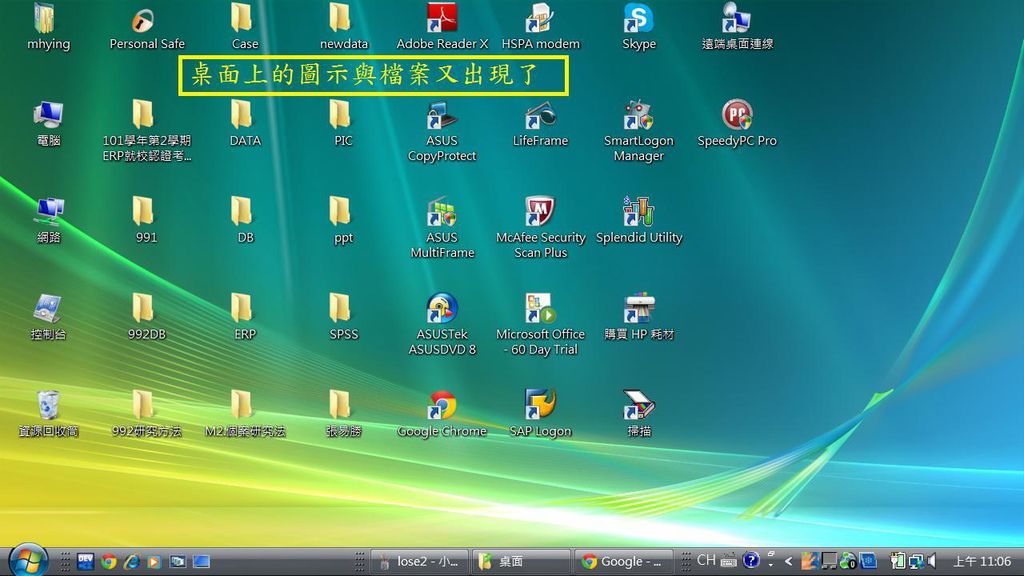Open the volume speaker tray icon

tap(931, 561)
